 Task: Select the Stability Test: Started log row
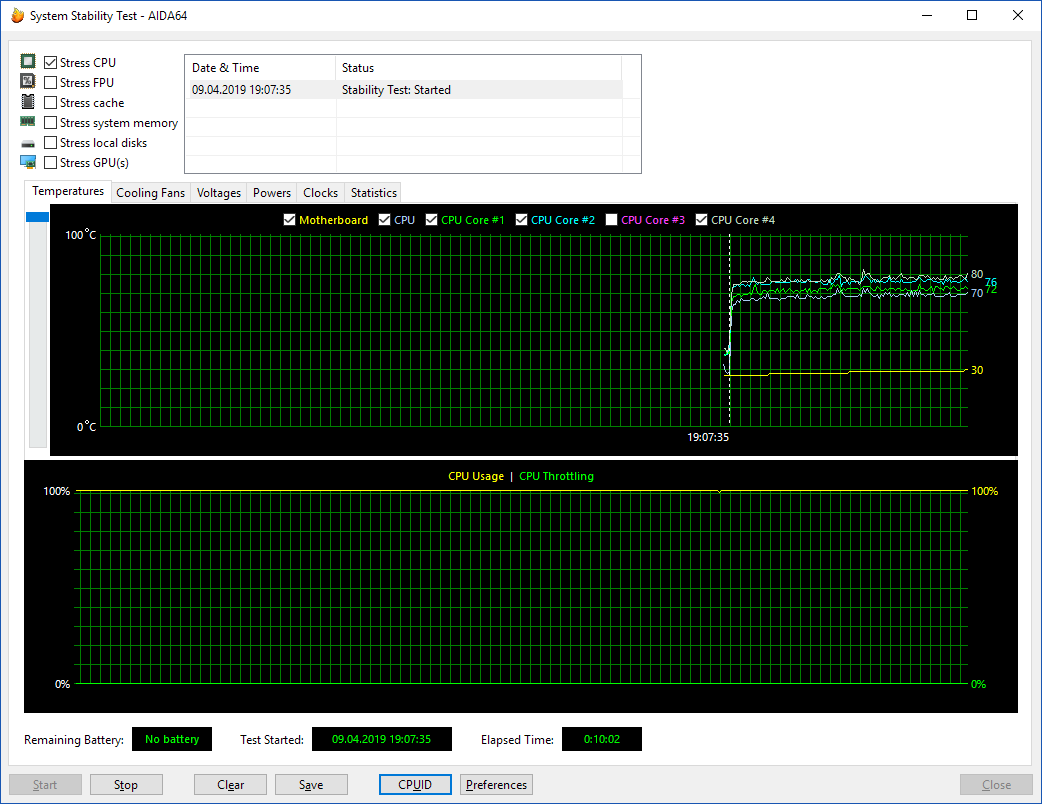(406, 90)
